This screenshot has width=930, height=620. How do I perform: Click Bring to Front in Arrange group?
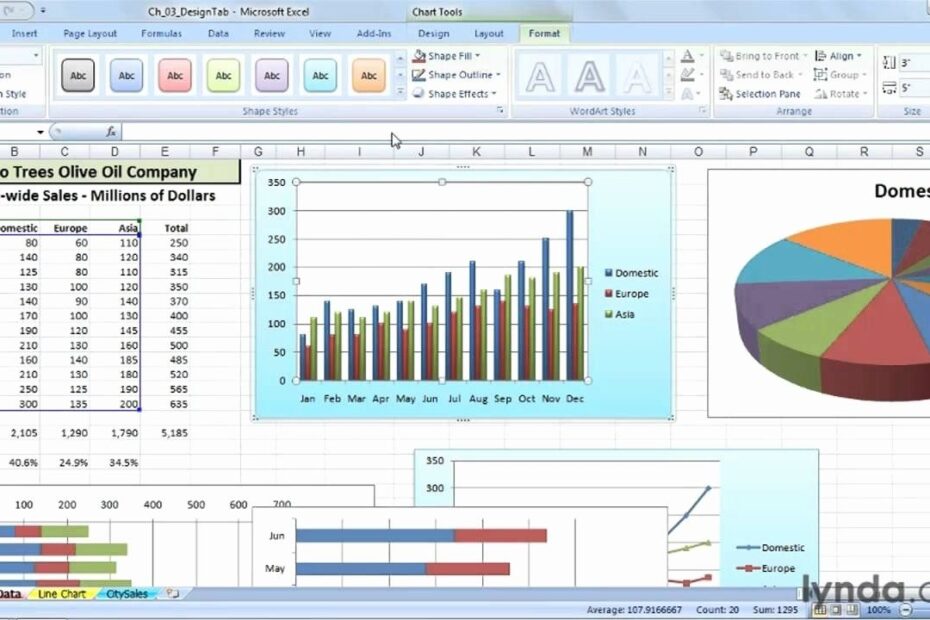[x=764, y=55]
